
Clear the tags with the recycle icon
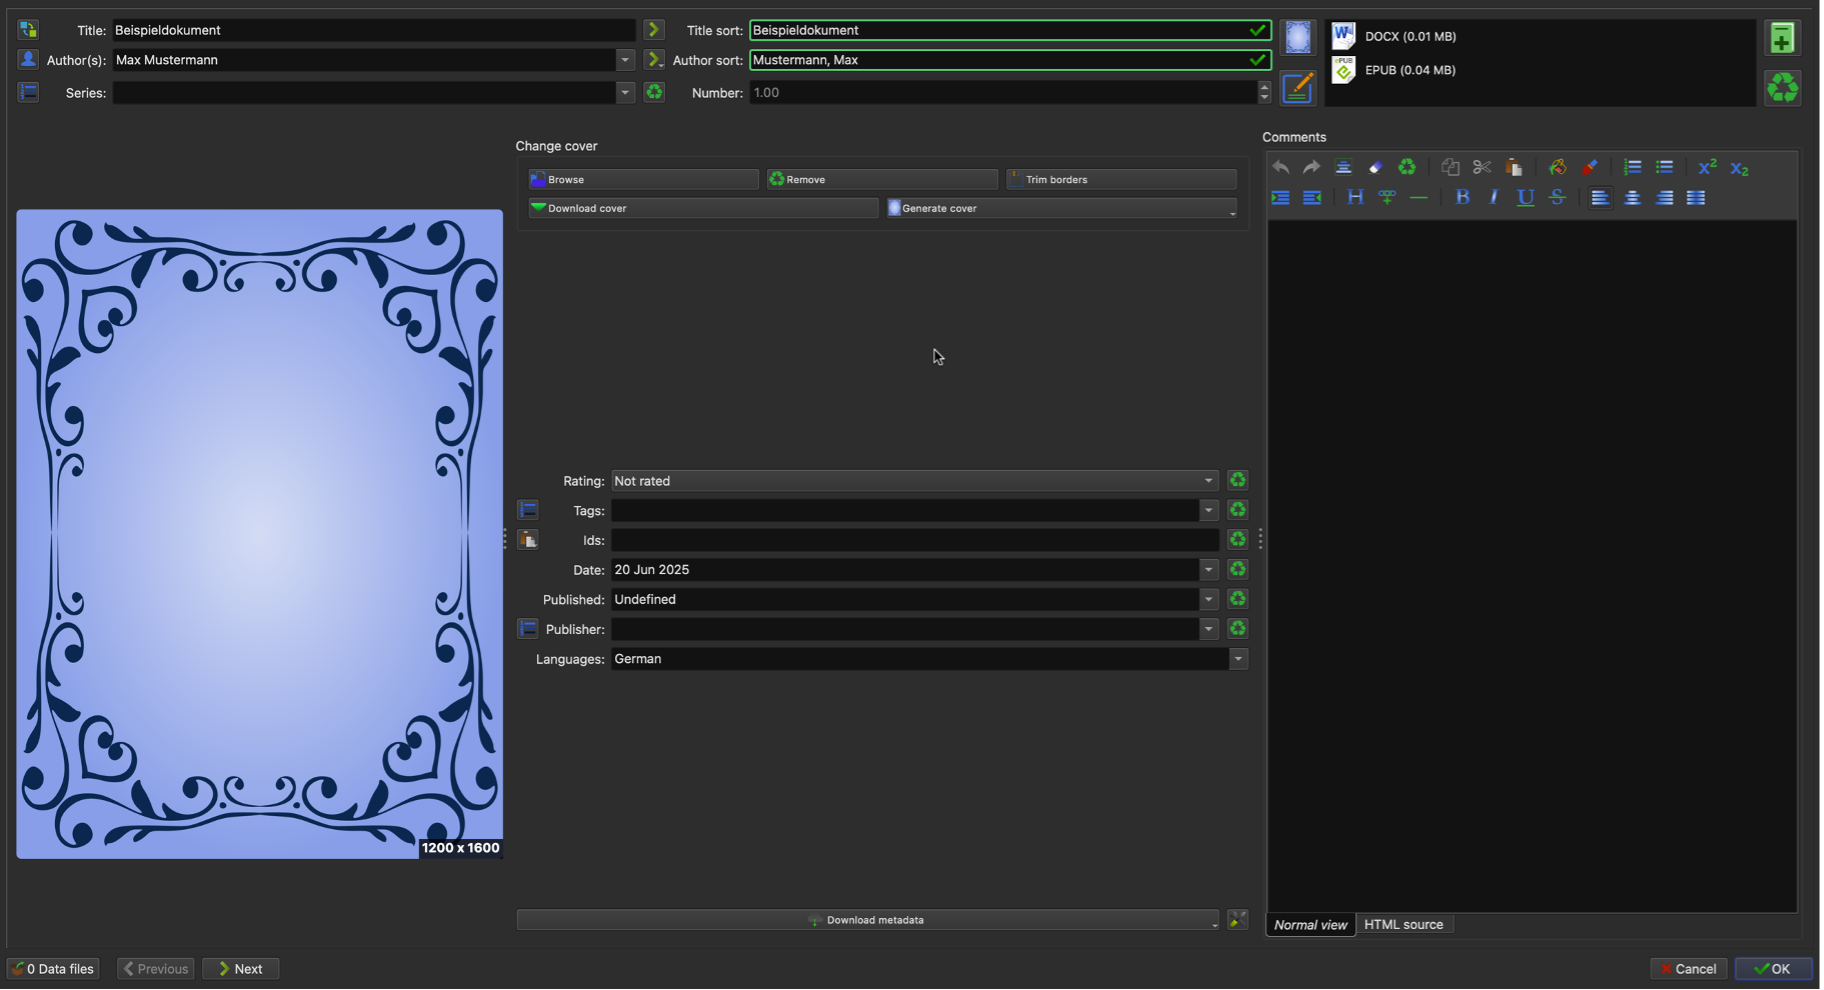(1238, 510)
